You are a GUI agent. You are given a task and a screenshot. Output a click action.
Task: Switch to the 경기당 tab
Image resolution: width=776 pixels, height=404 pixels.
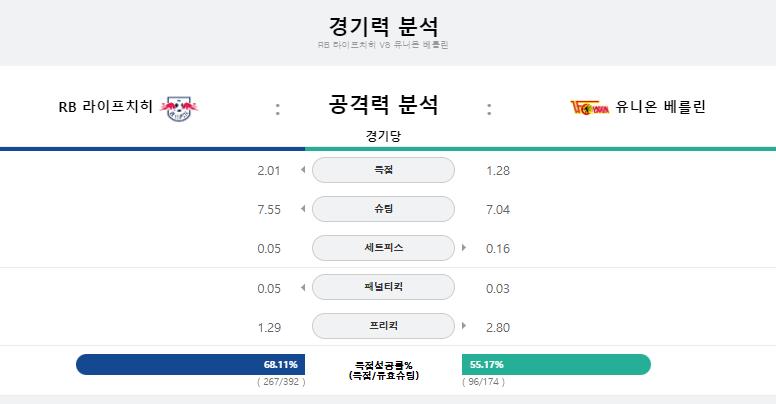pyautogui.click(x=384, y=136)
